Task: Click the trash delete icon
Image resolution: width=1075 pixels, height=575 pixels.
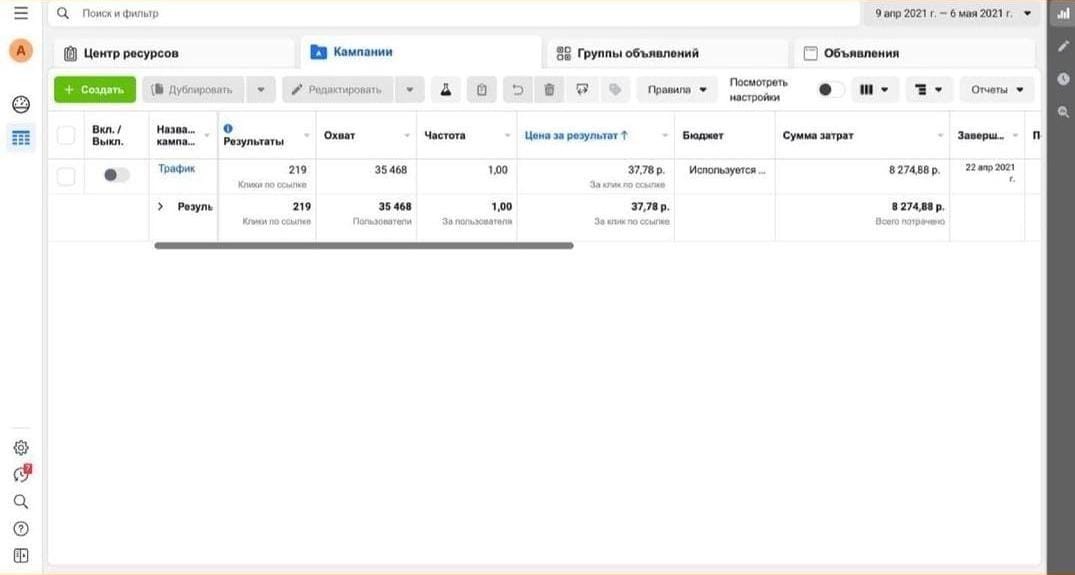Action: [x=549, y=90]
